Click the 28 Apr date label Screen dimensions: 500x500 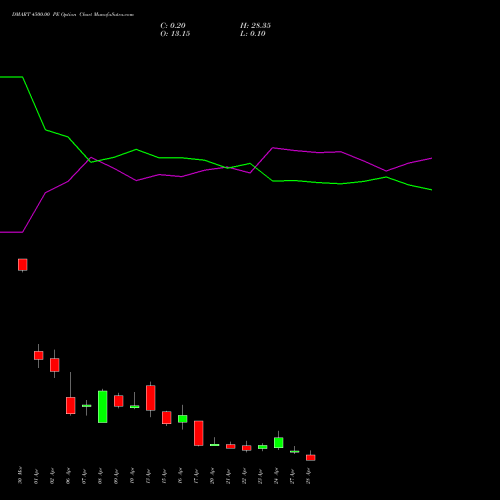tap(308, 476)
